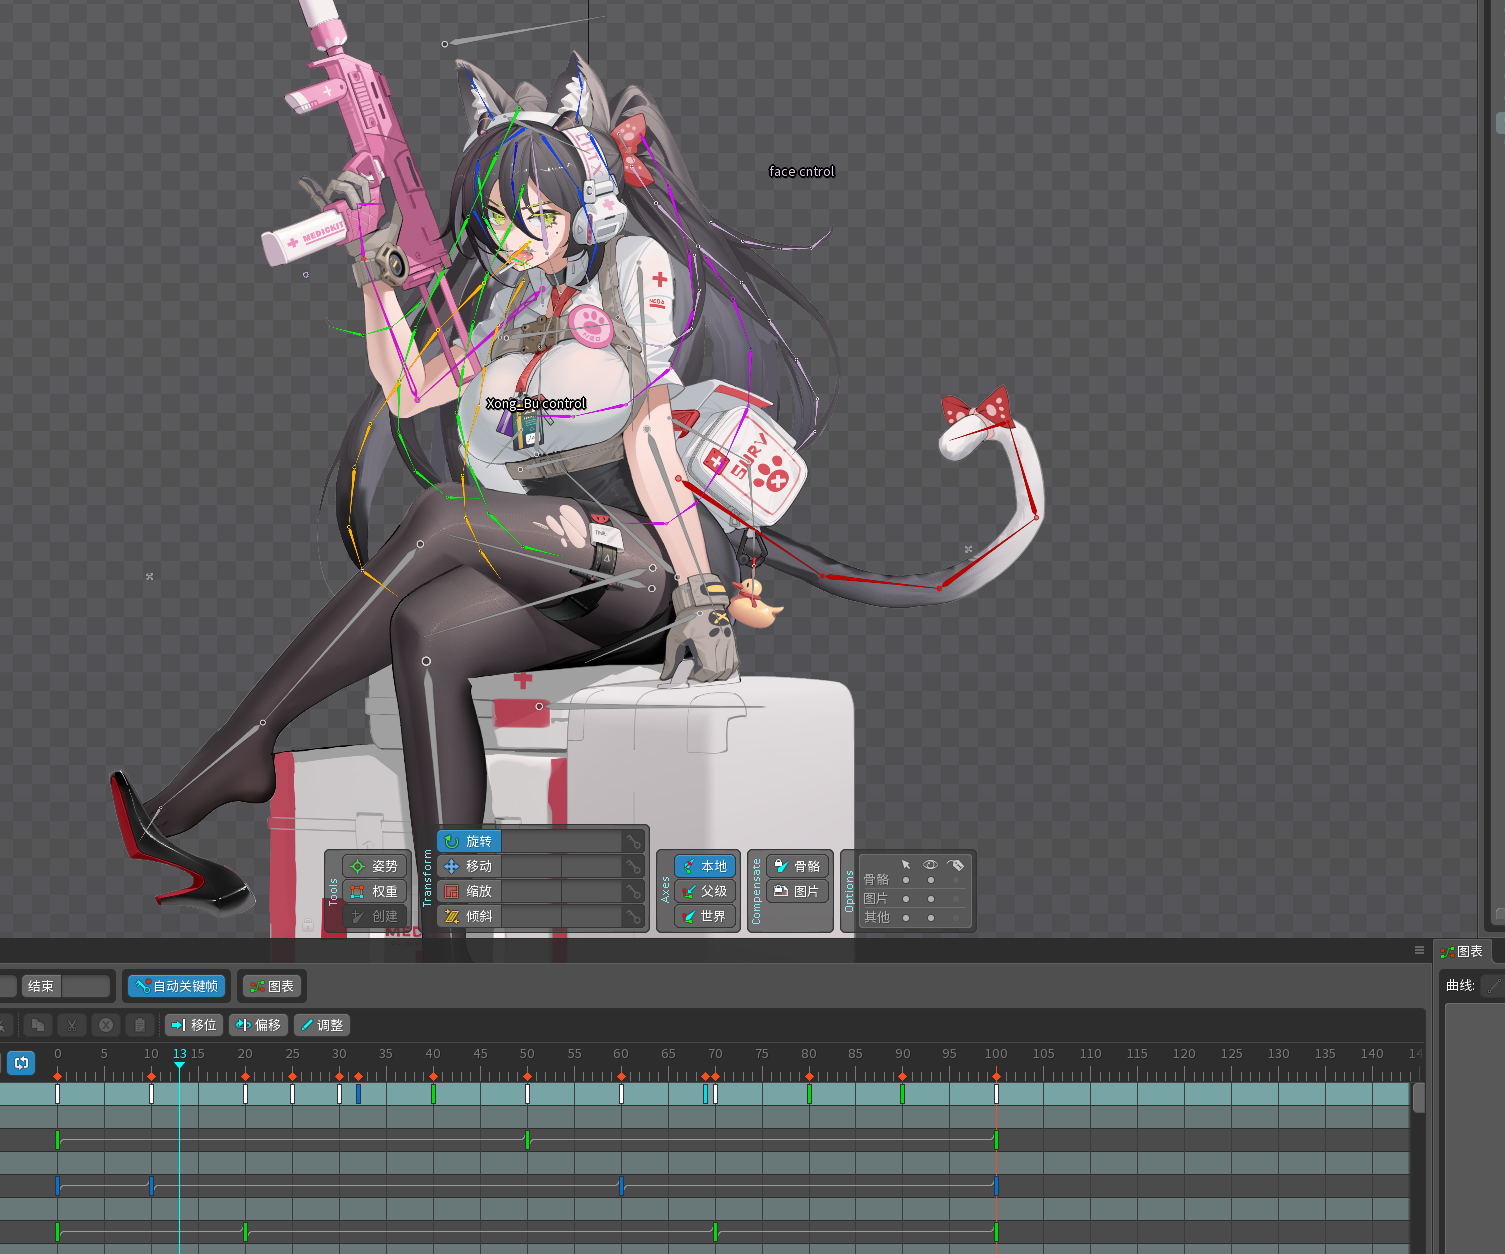Click the key icon on the 移动 row
This screenshot has width=1505, height=1254.
click(633, 866)
